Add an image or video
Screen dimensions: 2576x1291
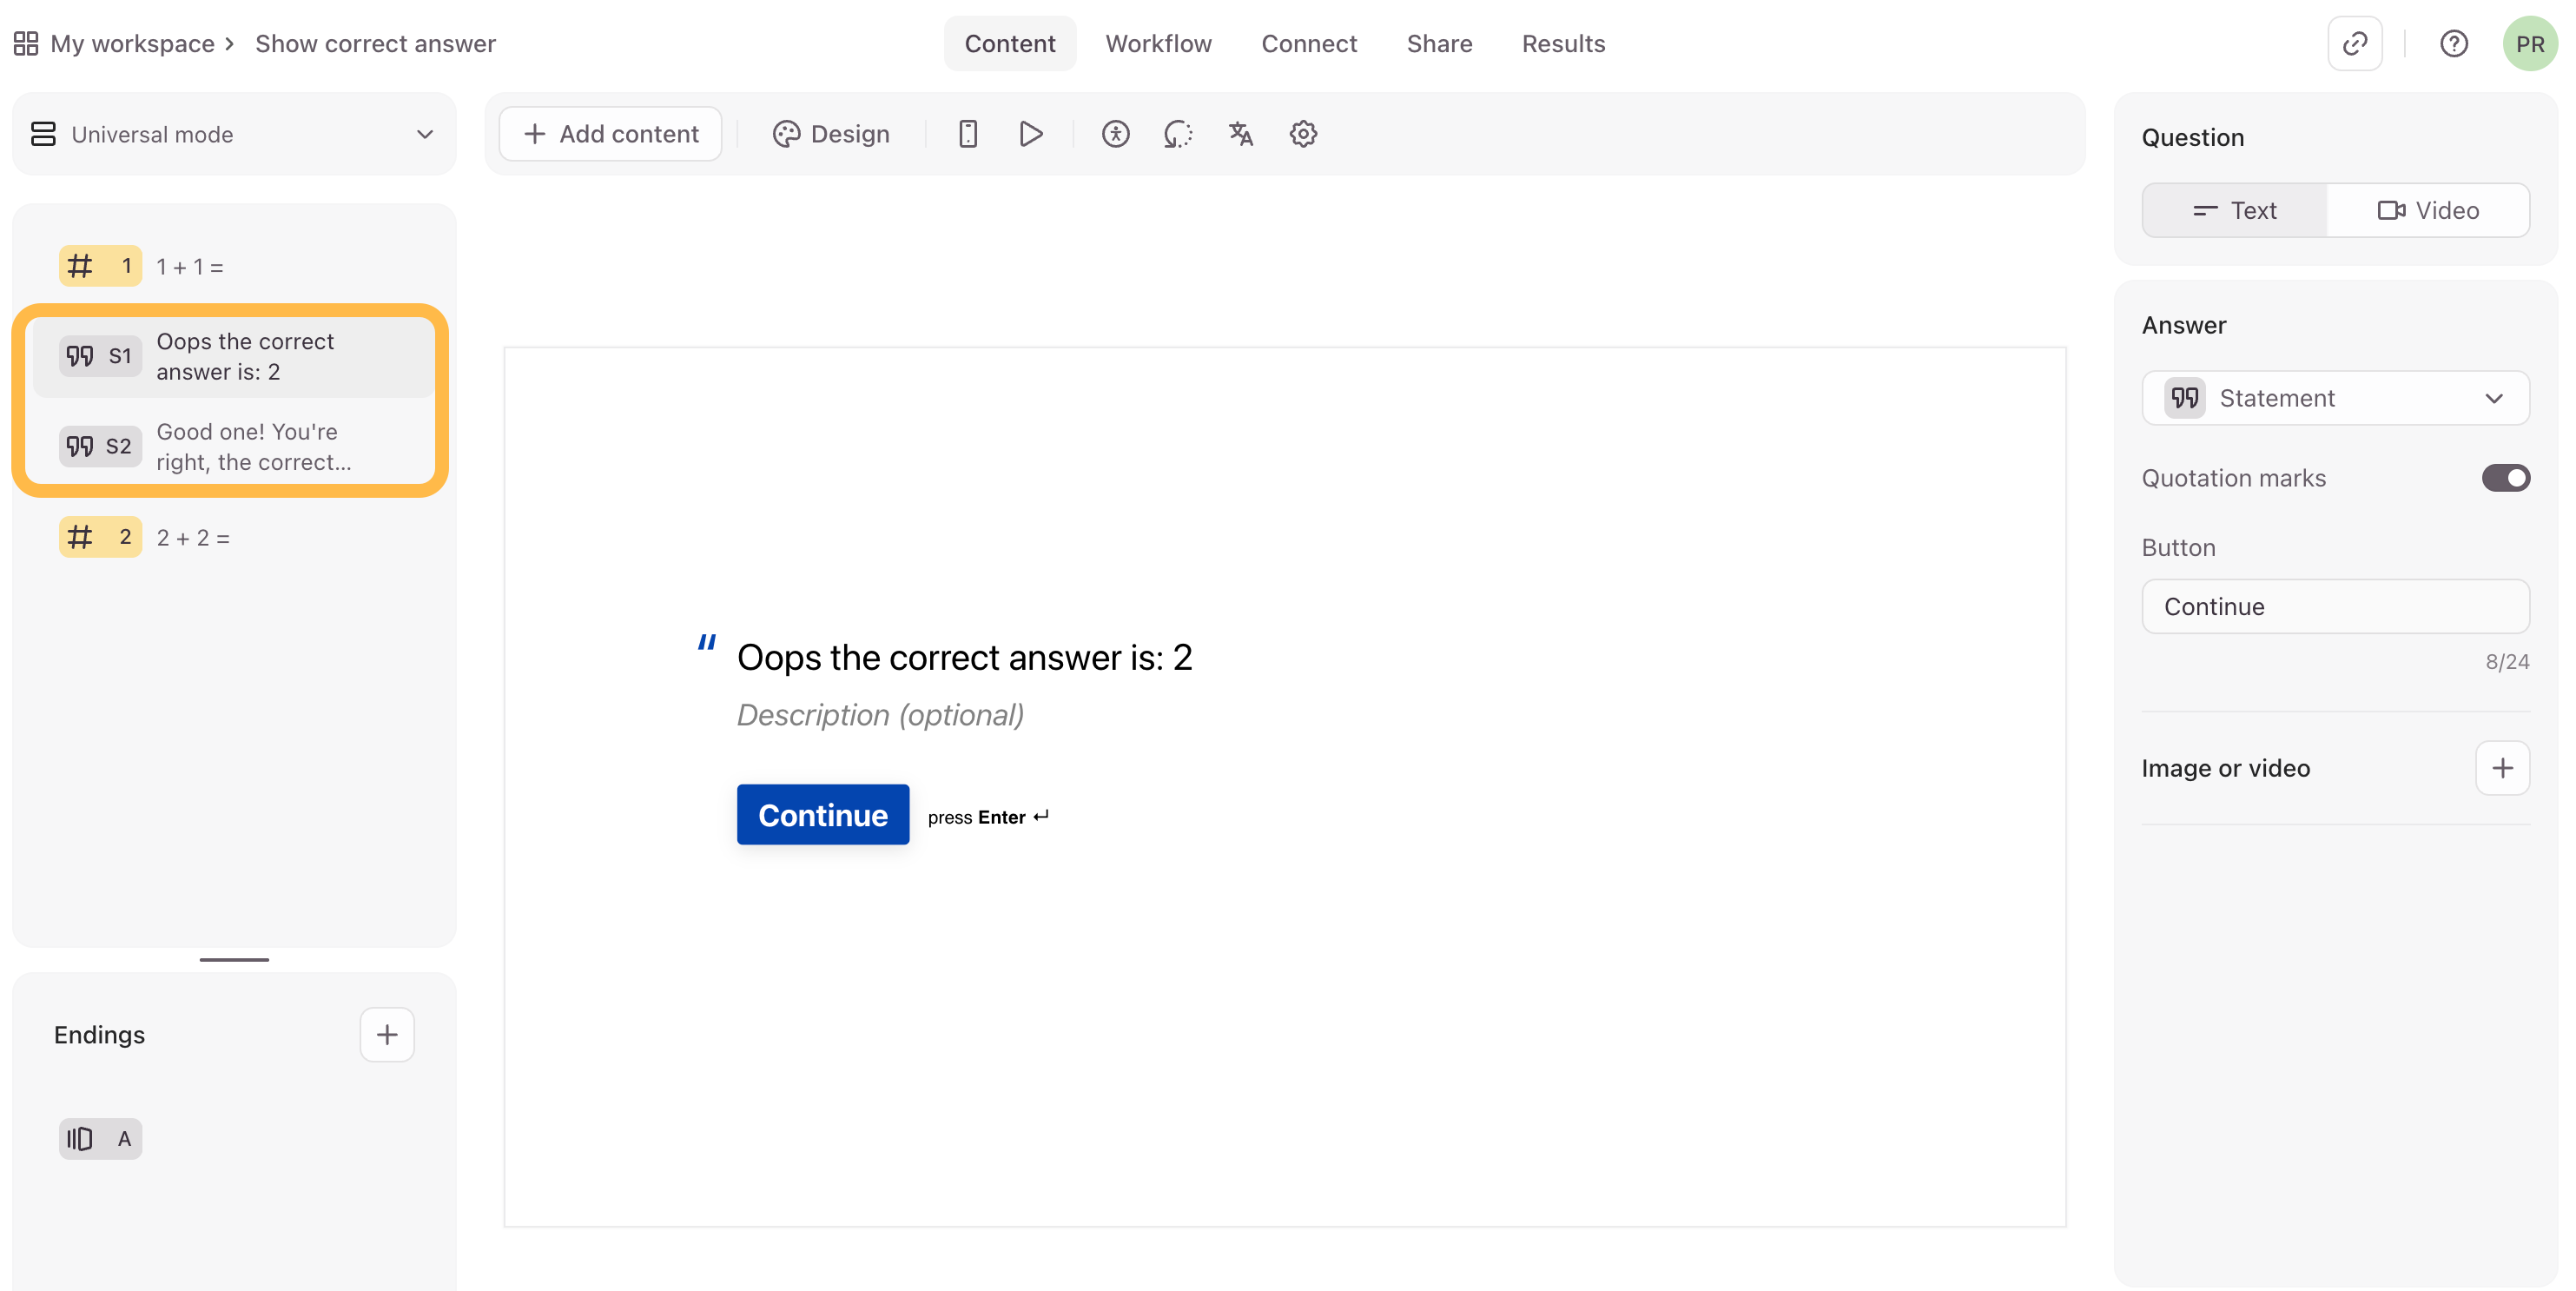2502,768
